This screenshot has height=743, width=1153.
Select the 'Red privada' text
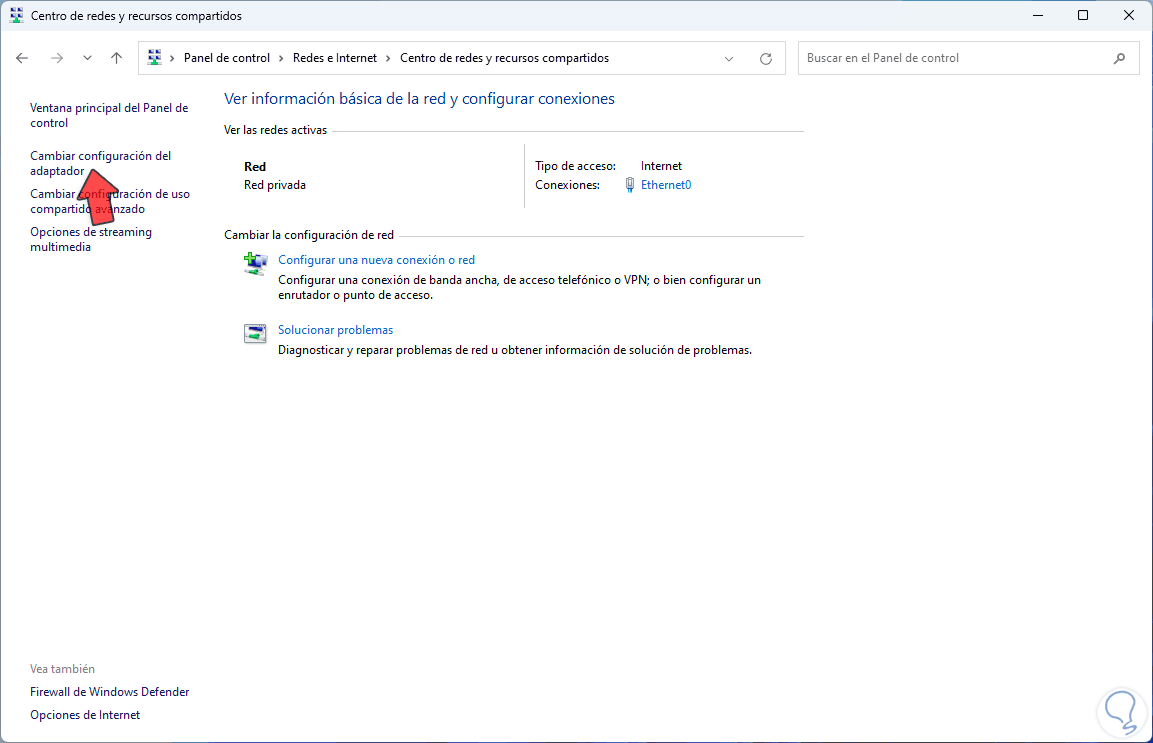(x=275, y=185)
